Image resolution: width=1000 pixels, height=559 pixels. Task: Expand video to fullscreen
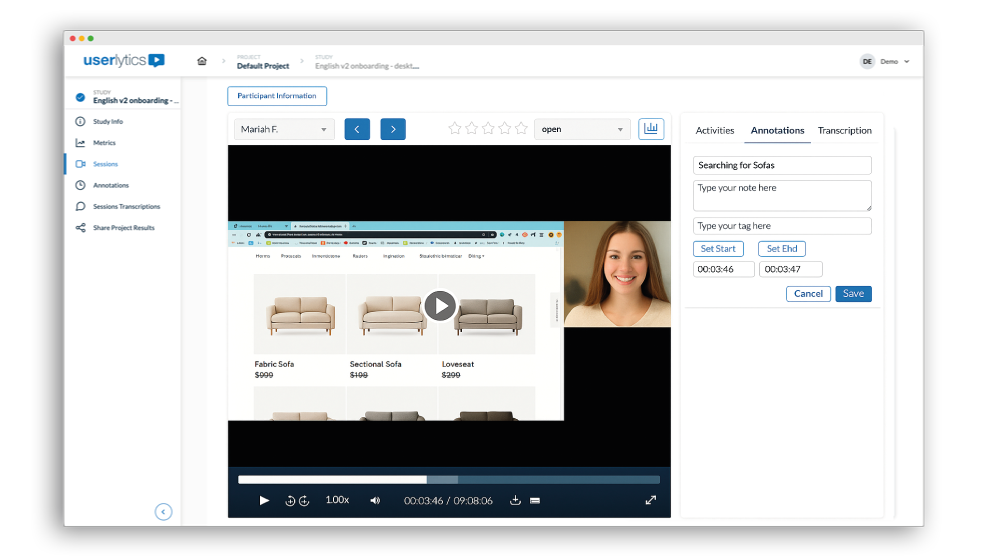(x=651, y=500)
